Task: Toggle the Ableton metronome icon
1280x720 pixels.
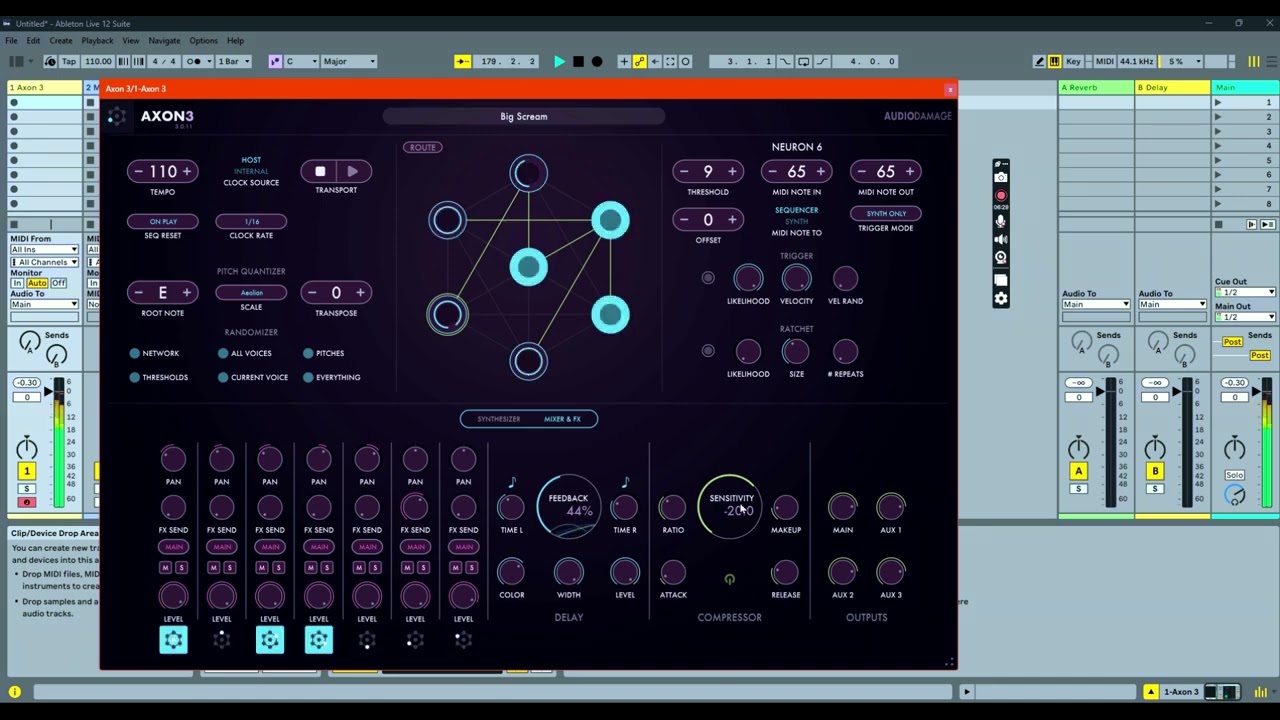Action: (x=193, y=61)
